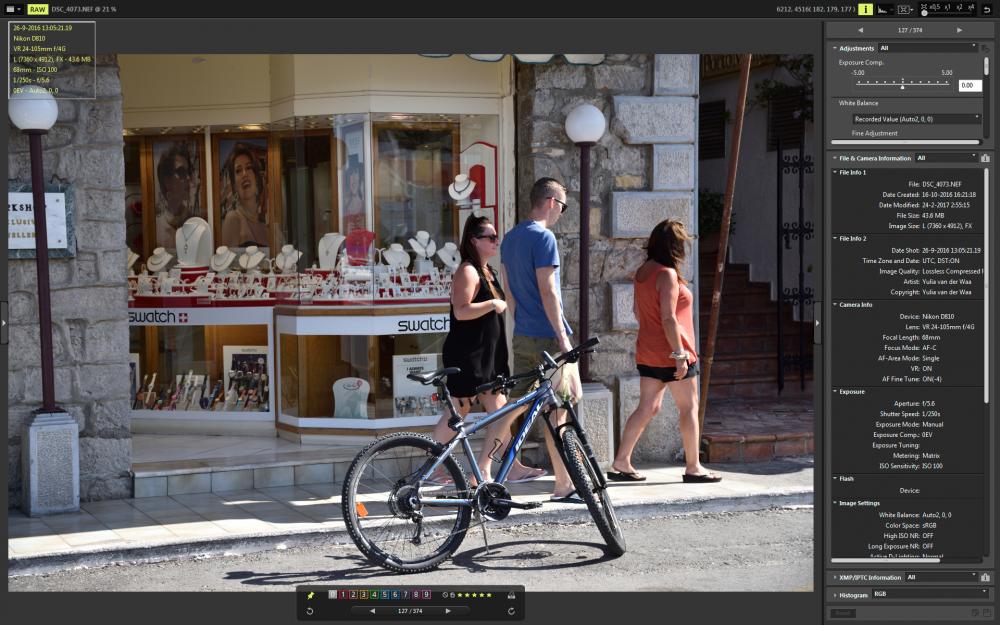
Task: Collapse the Exposure info group
Action: pos(835,392)
